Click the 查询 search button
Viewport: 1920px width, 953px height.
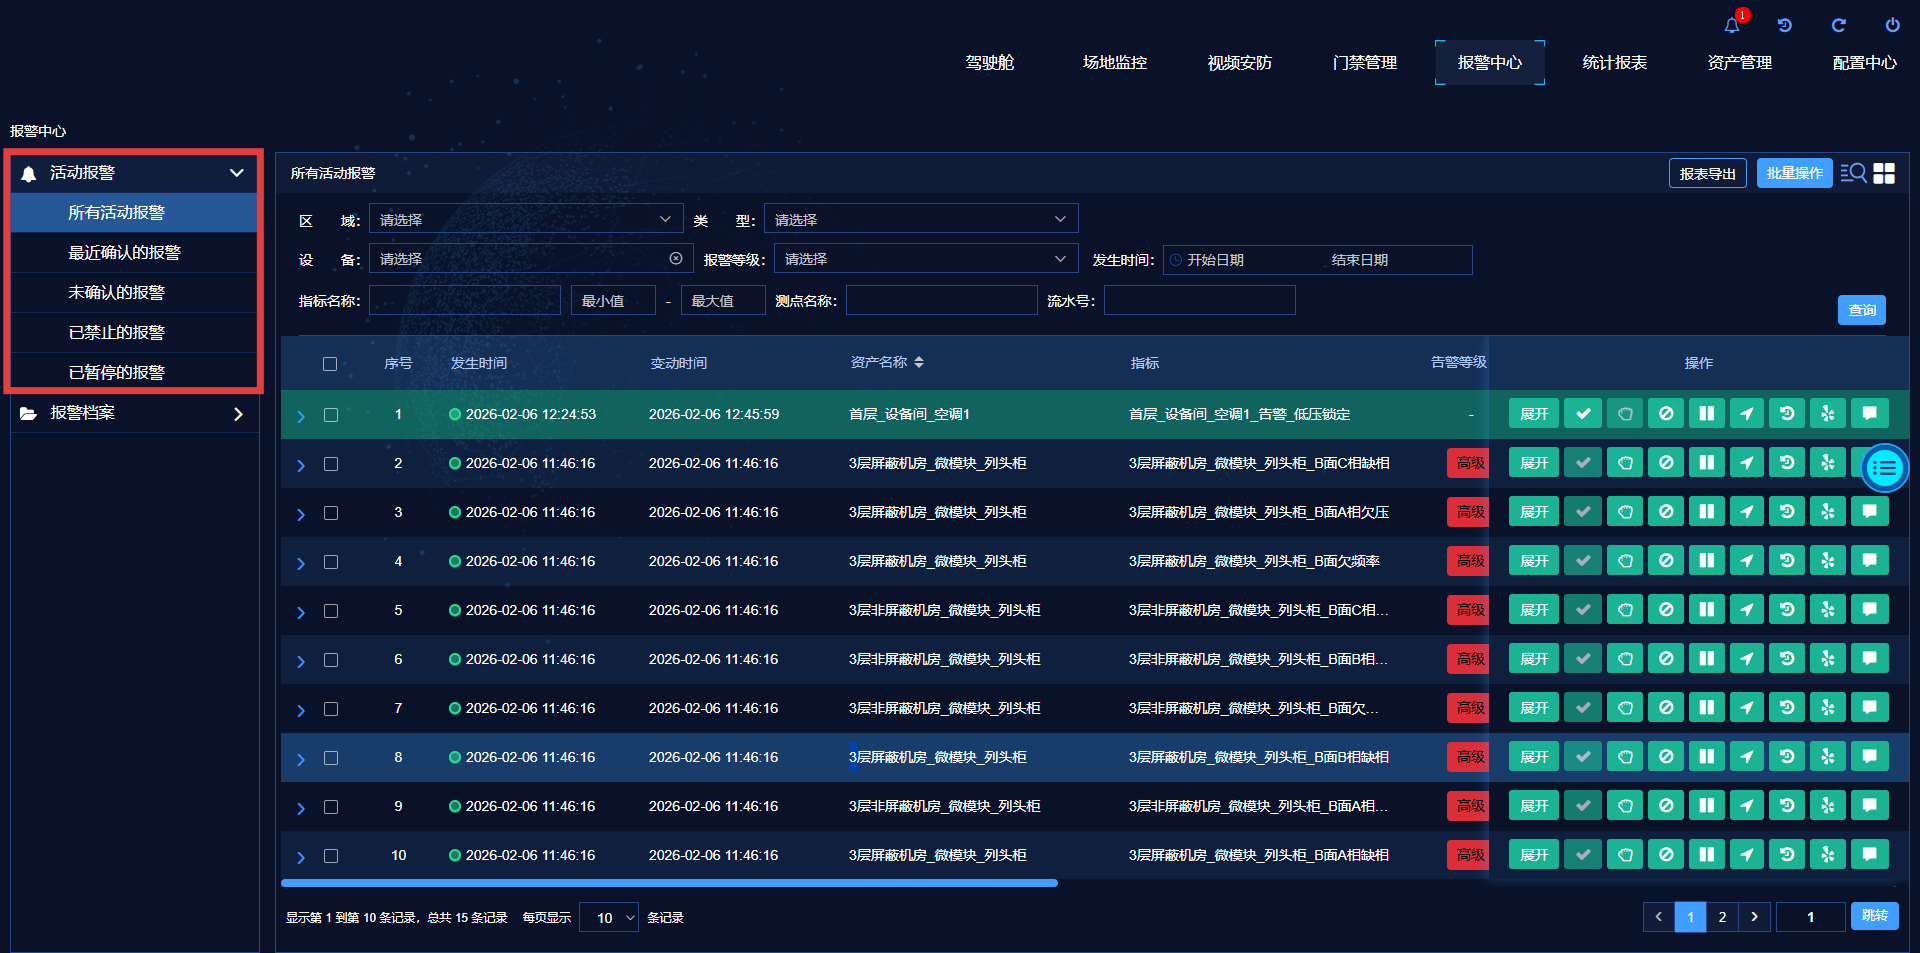pyautogui.click(x=1861, y=310)
